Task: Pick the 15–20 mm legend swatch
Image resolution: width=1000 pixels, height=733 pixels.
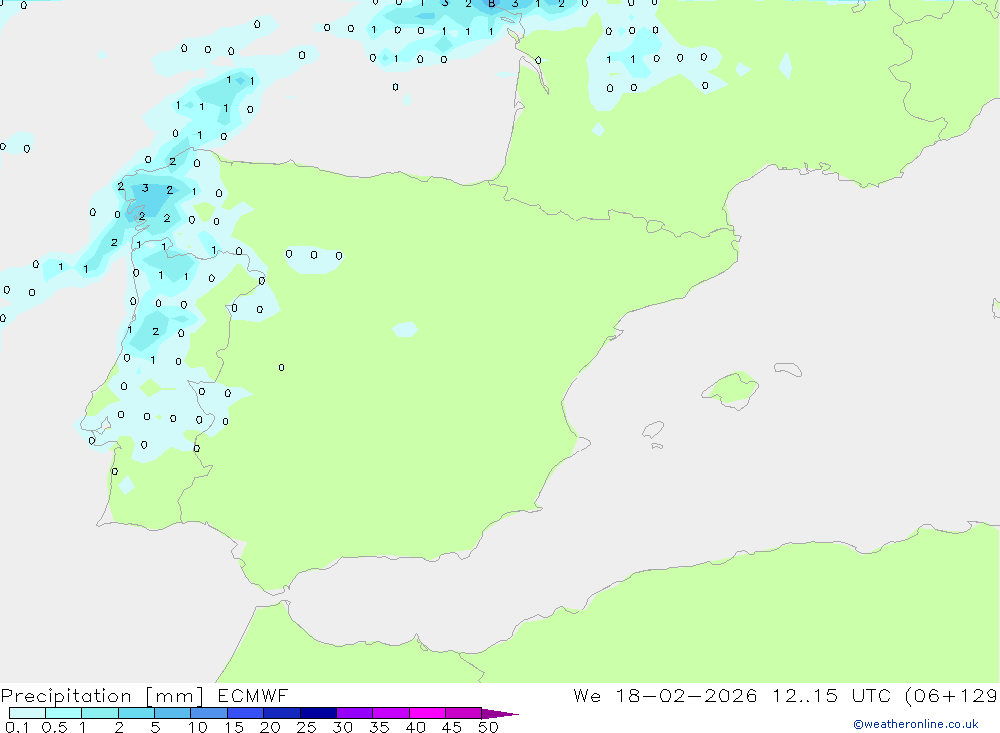Action: coord(246,713)
